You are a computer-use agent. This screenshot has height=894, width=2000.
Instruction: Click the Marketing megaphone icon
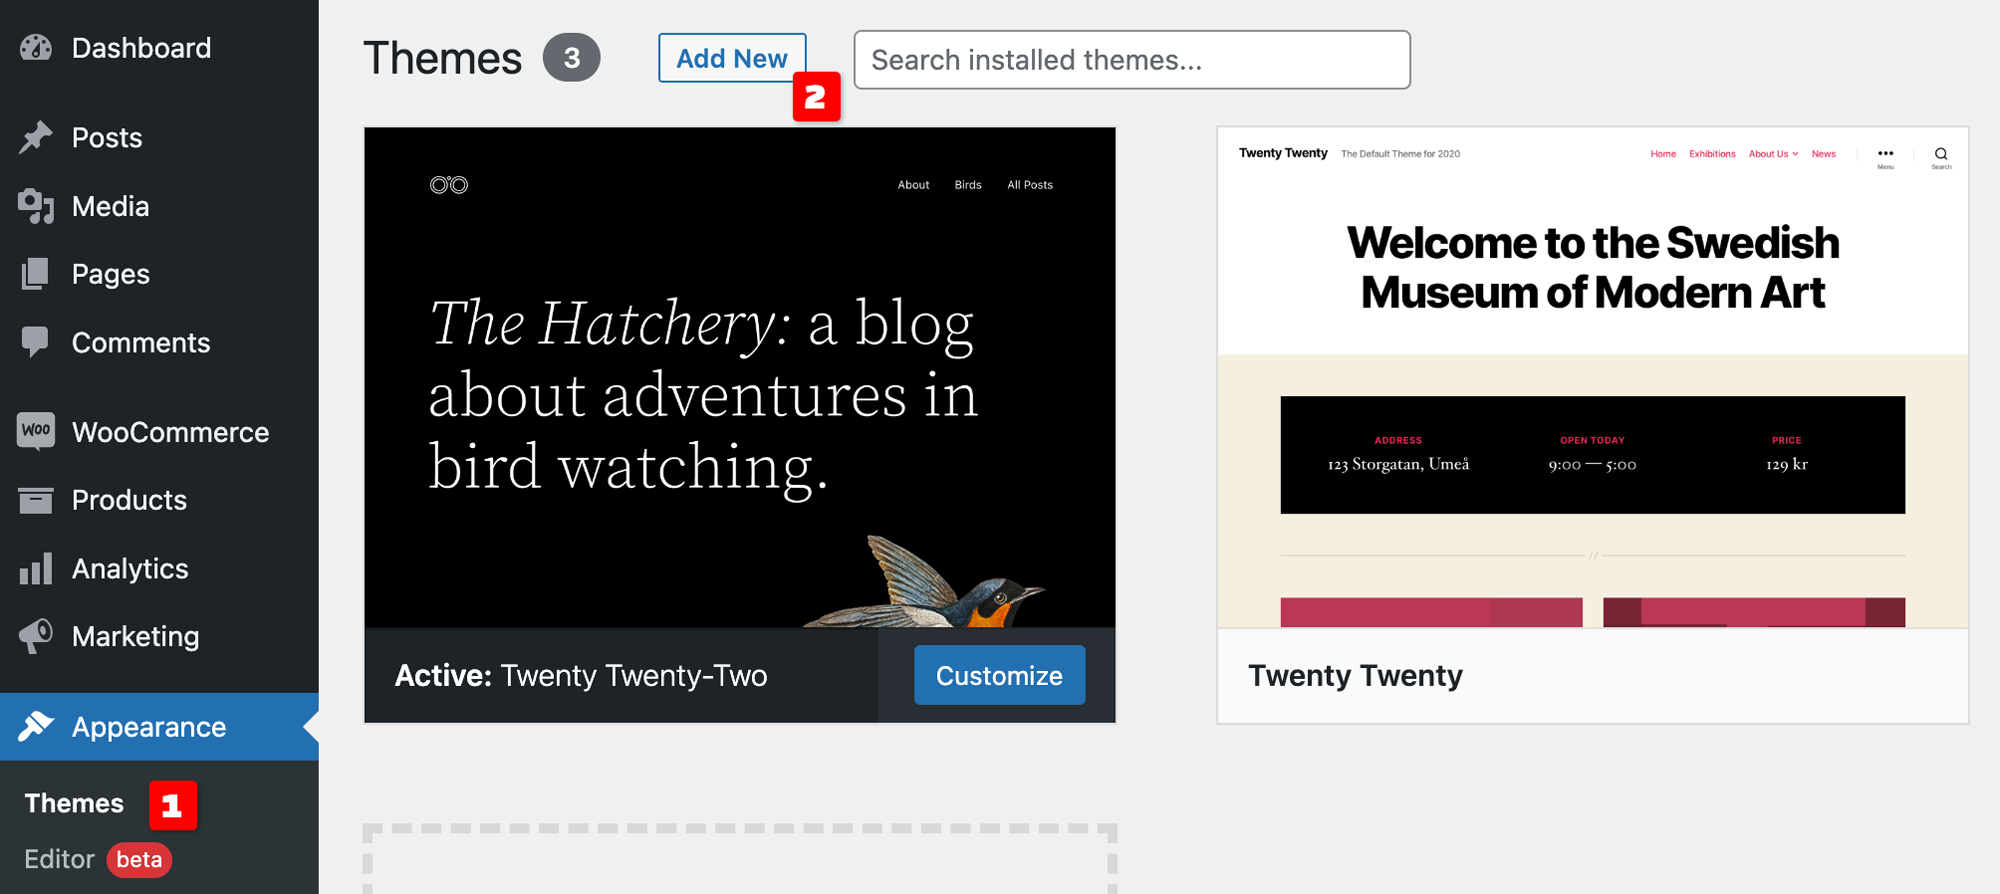coord(36,636)
